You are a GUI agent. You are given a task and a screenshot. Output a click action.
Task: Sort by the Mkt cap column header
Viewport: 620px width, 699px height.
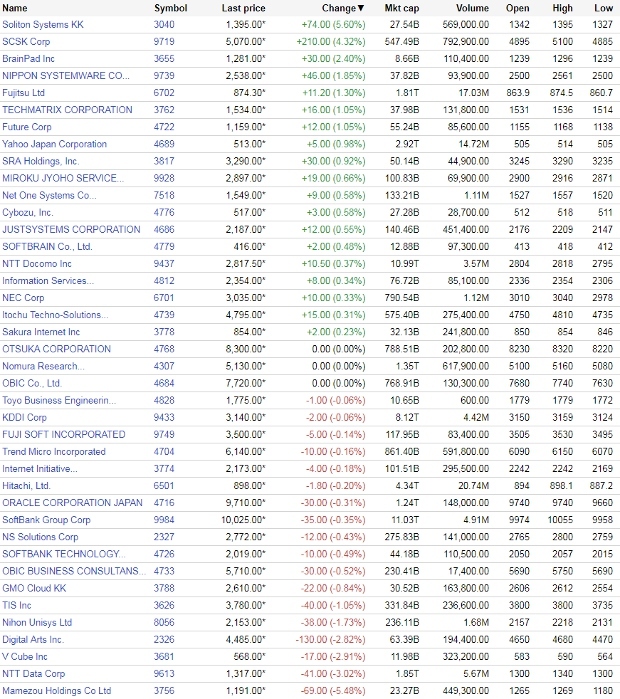tap(402, 8)
